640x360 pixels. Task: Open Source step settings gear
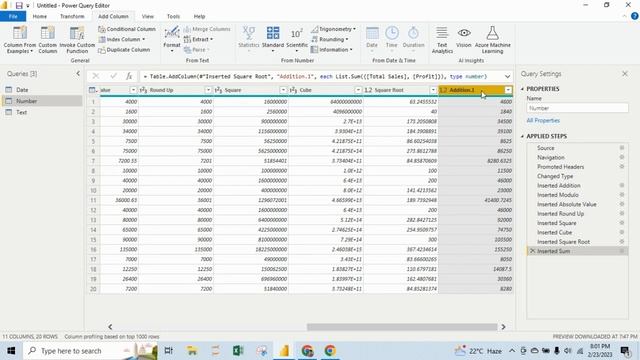pos(622,148)
